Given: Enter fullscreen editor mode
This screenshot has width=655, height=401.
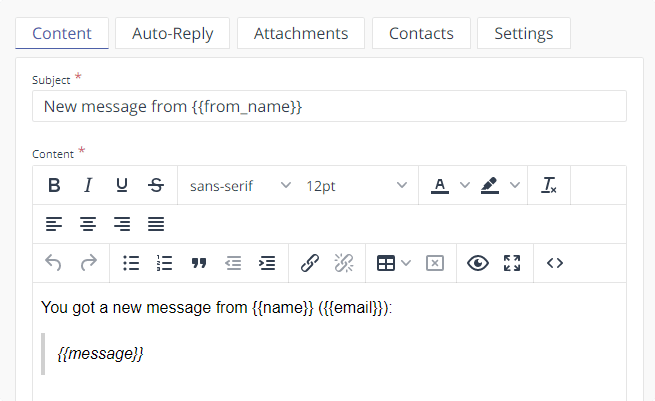Looking at the screenshot, I should (x=512, y=263).
